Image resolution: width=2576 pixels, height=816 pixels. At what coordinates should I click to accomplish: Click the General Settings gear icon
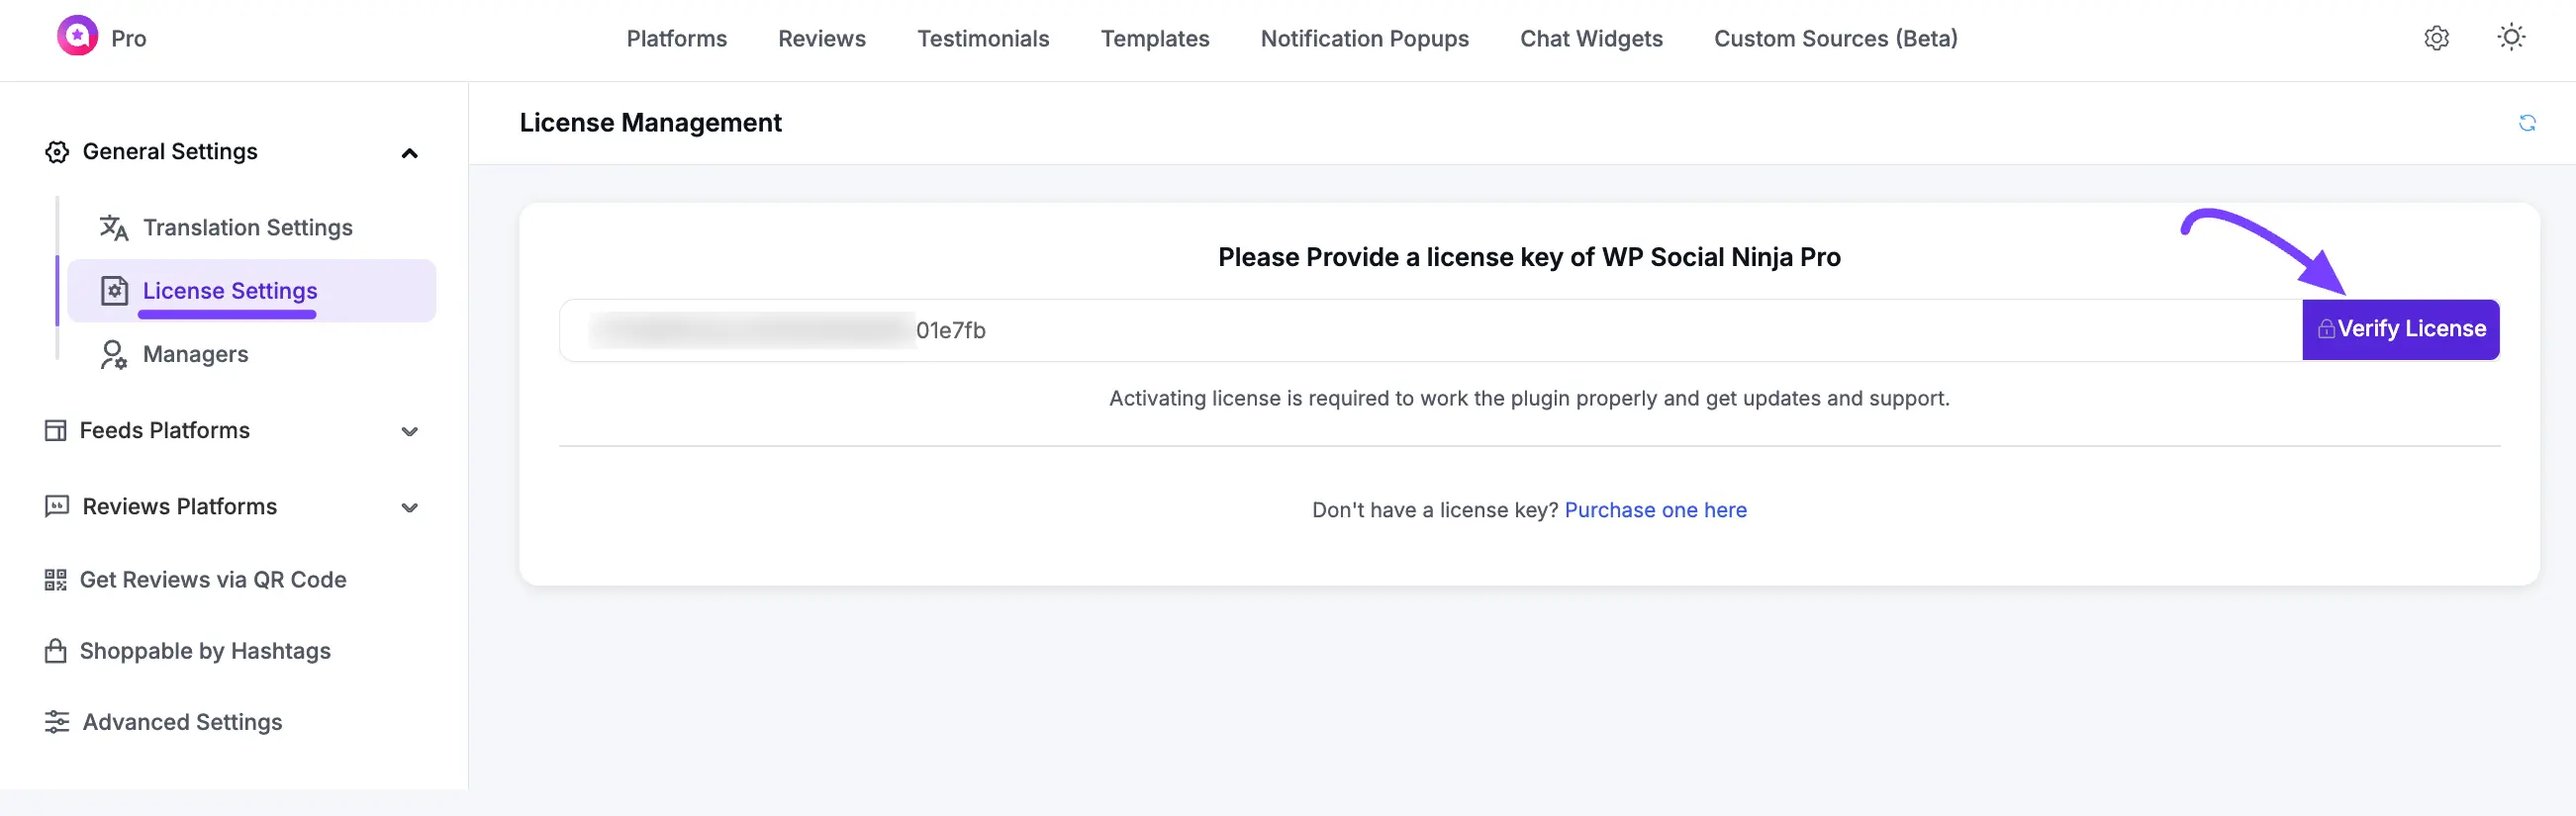57,152
